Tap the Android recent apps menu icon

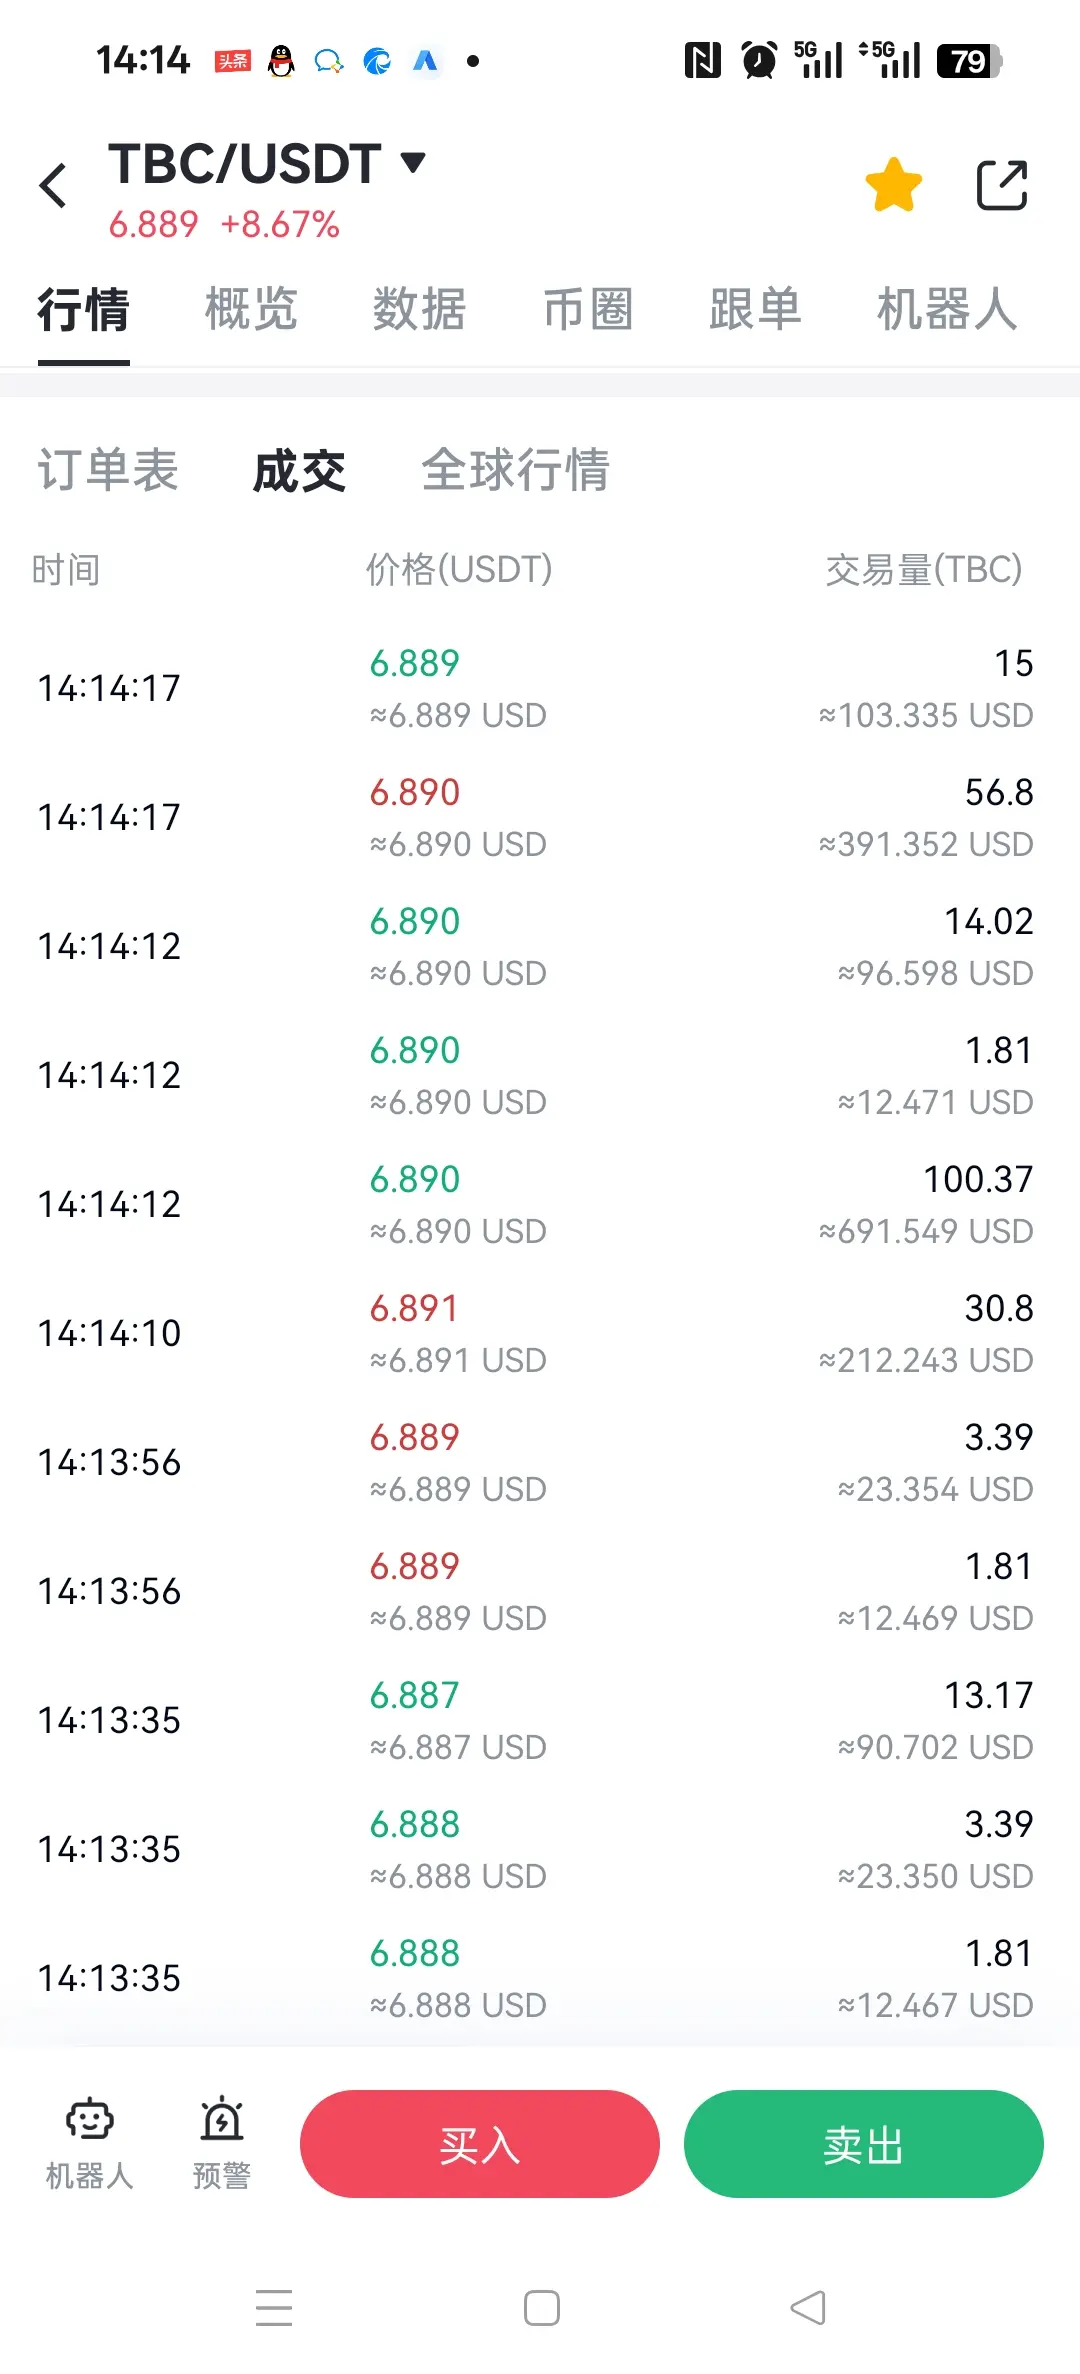tap(274, 2308)
